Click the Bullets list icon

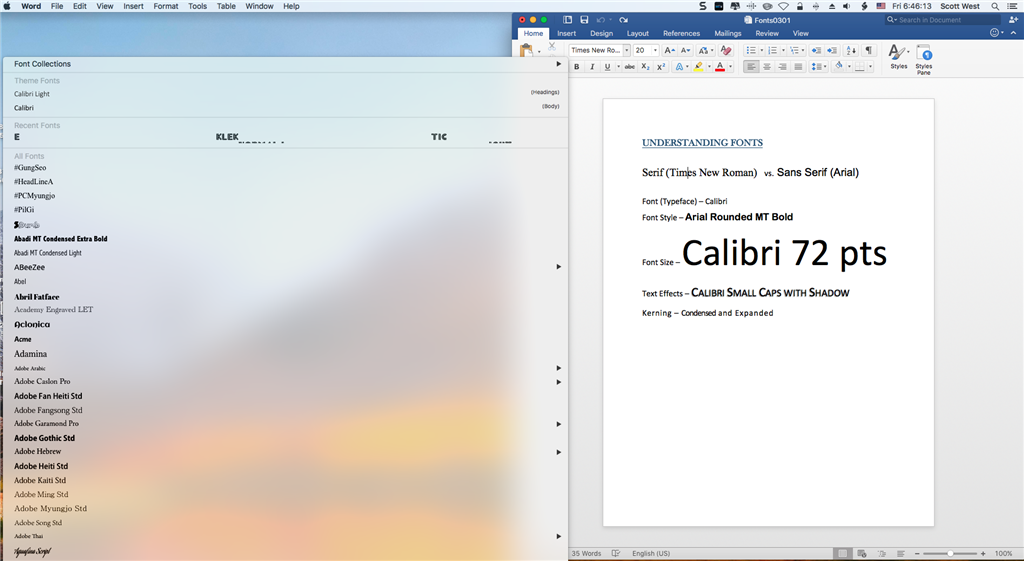coord(751,50)
